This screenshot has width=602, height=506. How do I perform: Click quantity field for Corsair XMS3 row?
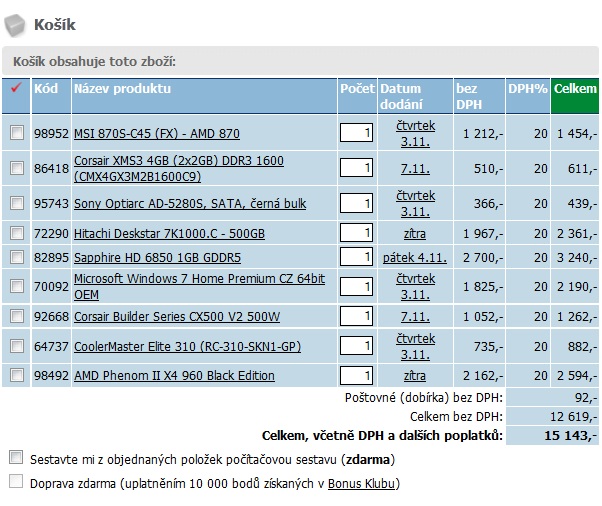[x=356, y=168]
